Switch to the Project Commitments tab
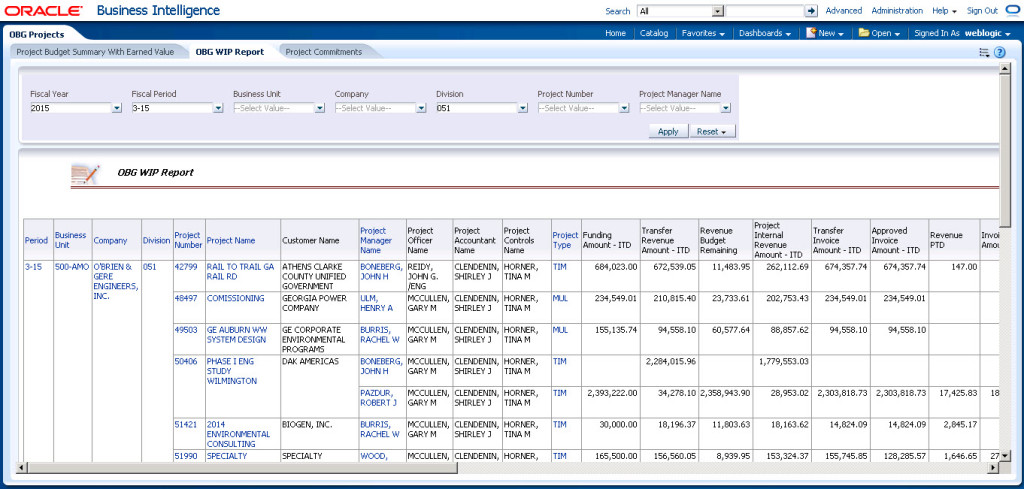 [323, 52]
